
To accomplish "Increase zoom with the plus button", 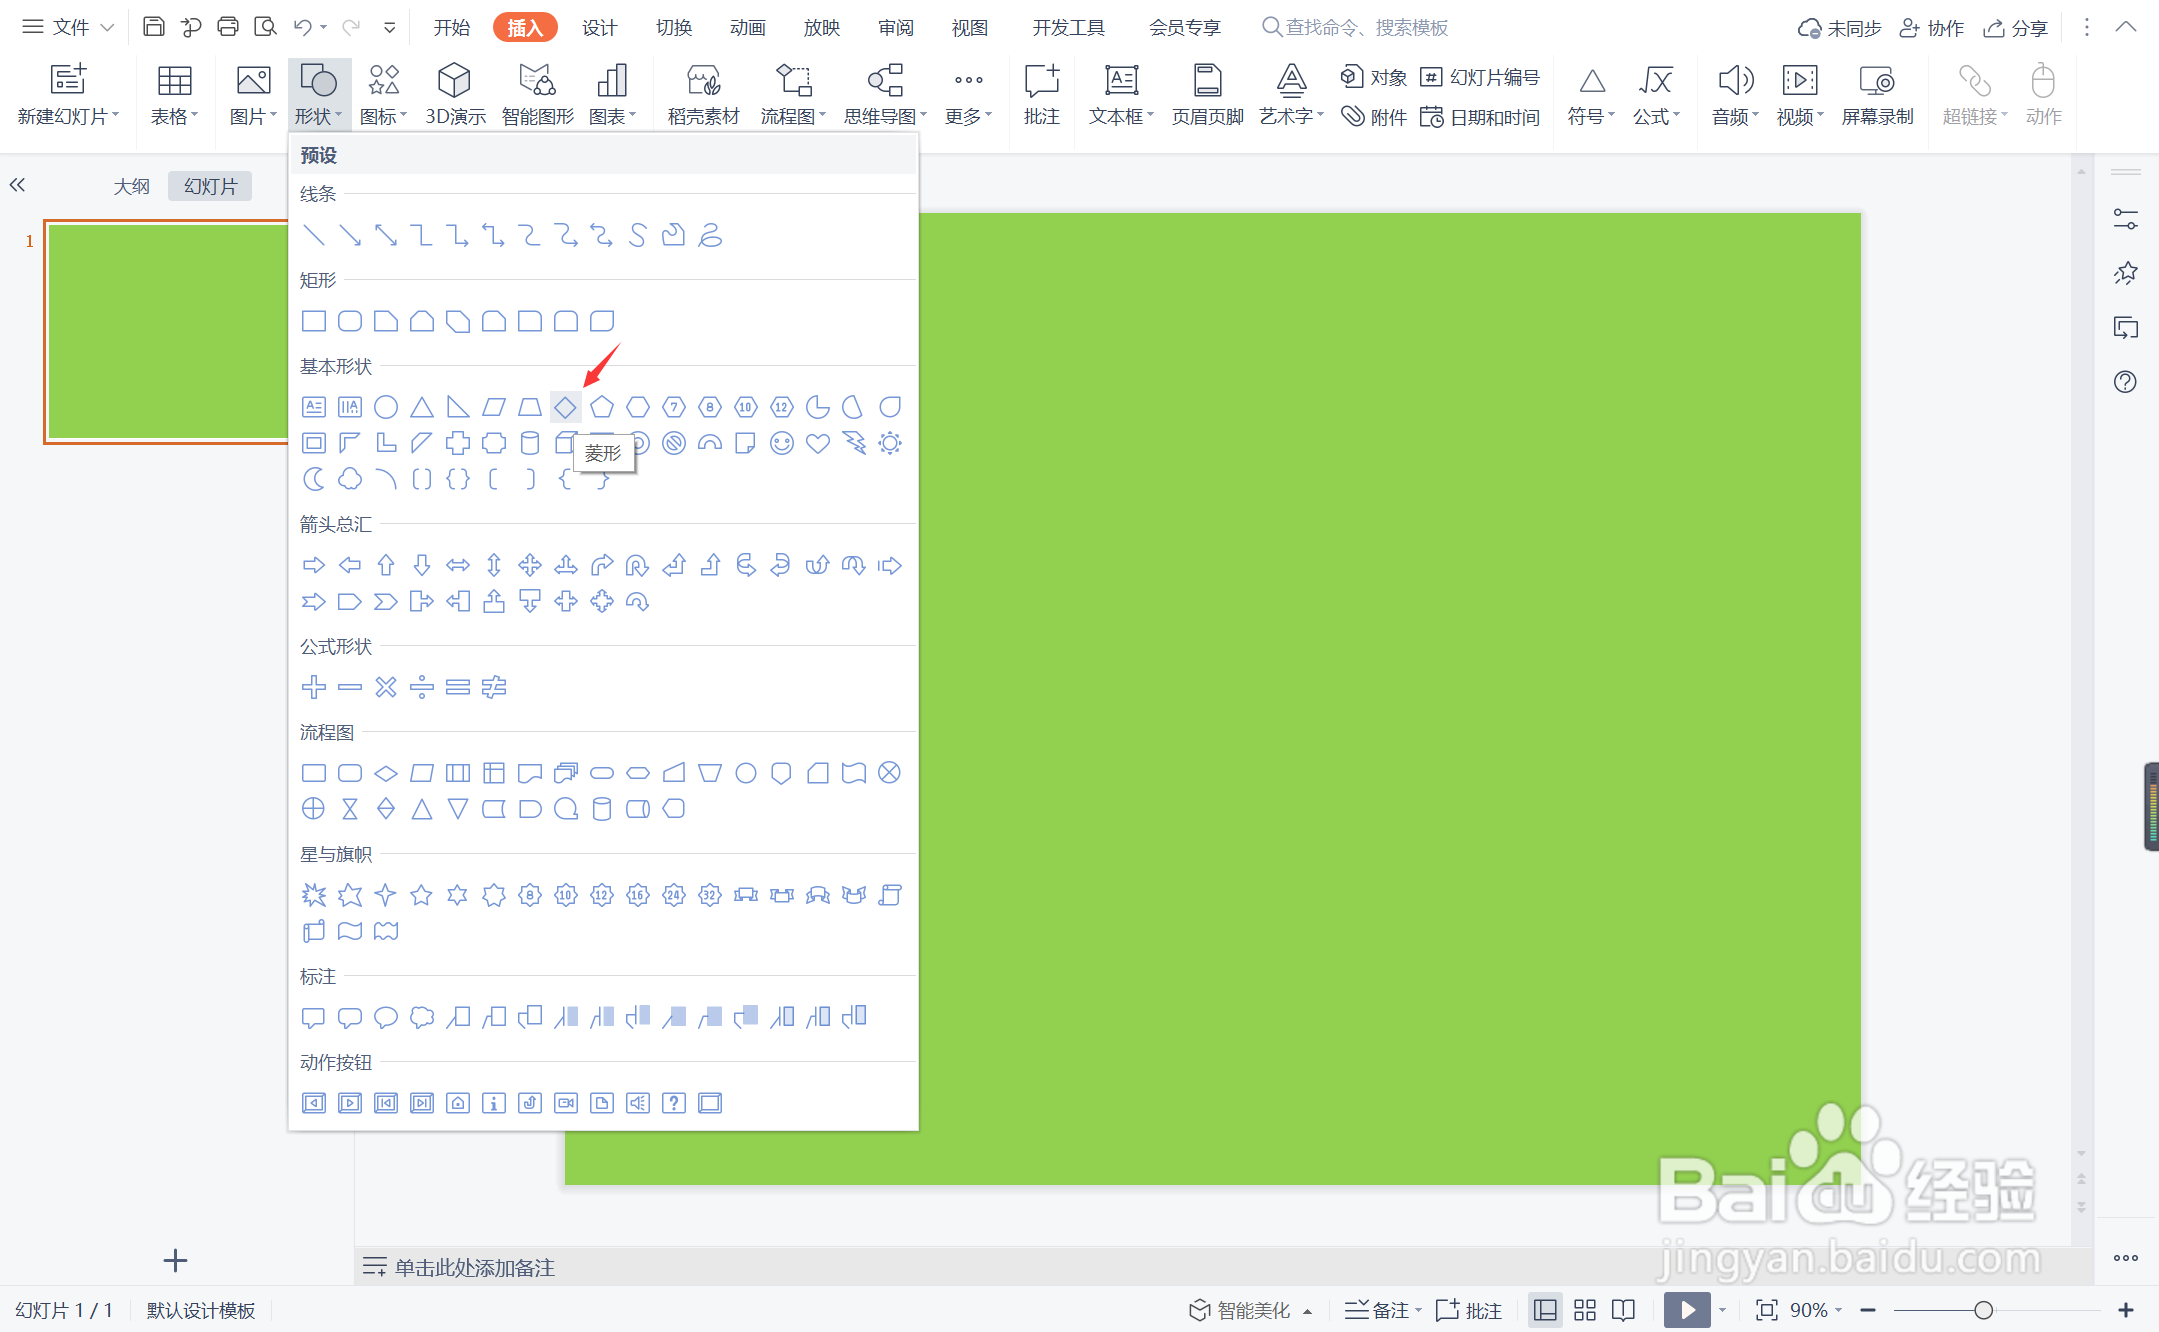I will coord(2126,1310).
